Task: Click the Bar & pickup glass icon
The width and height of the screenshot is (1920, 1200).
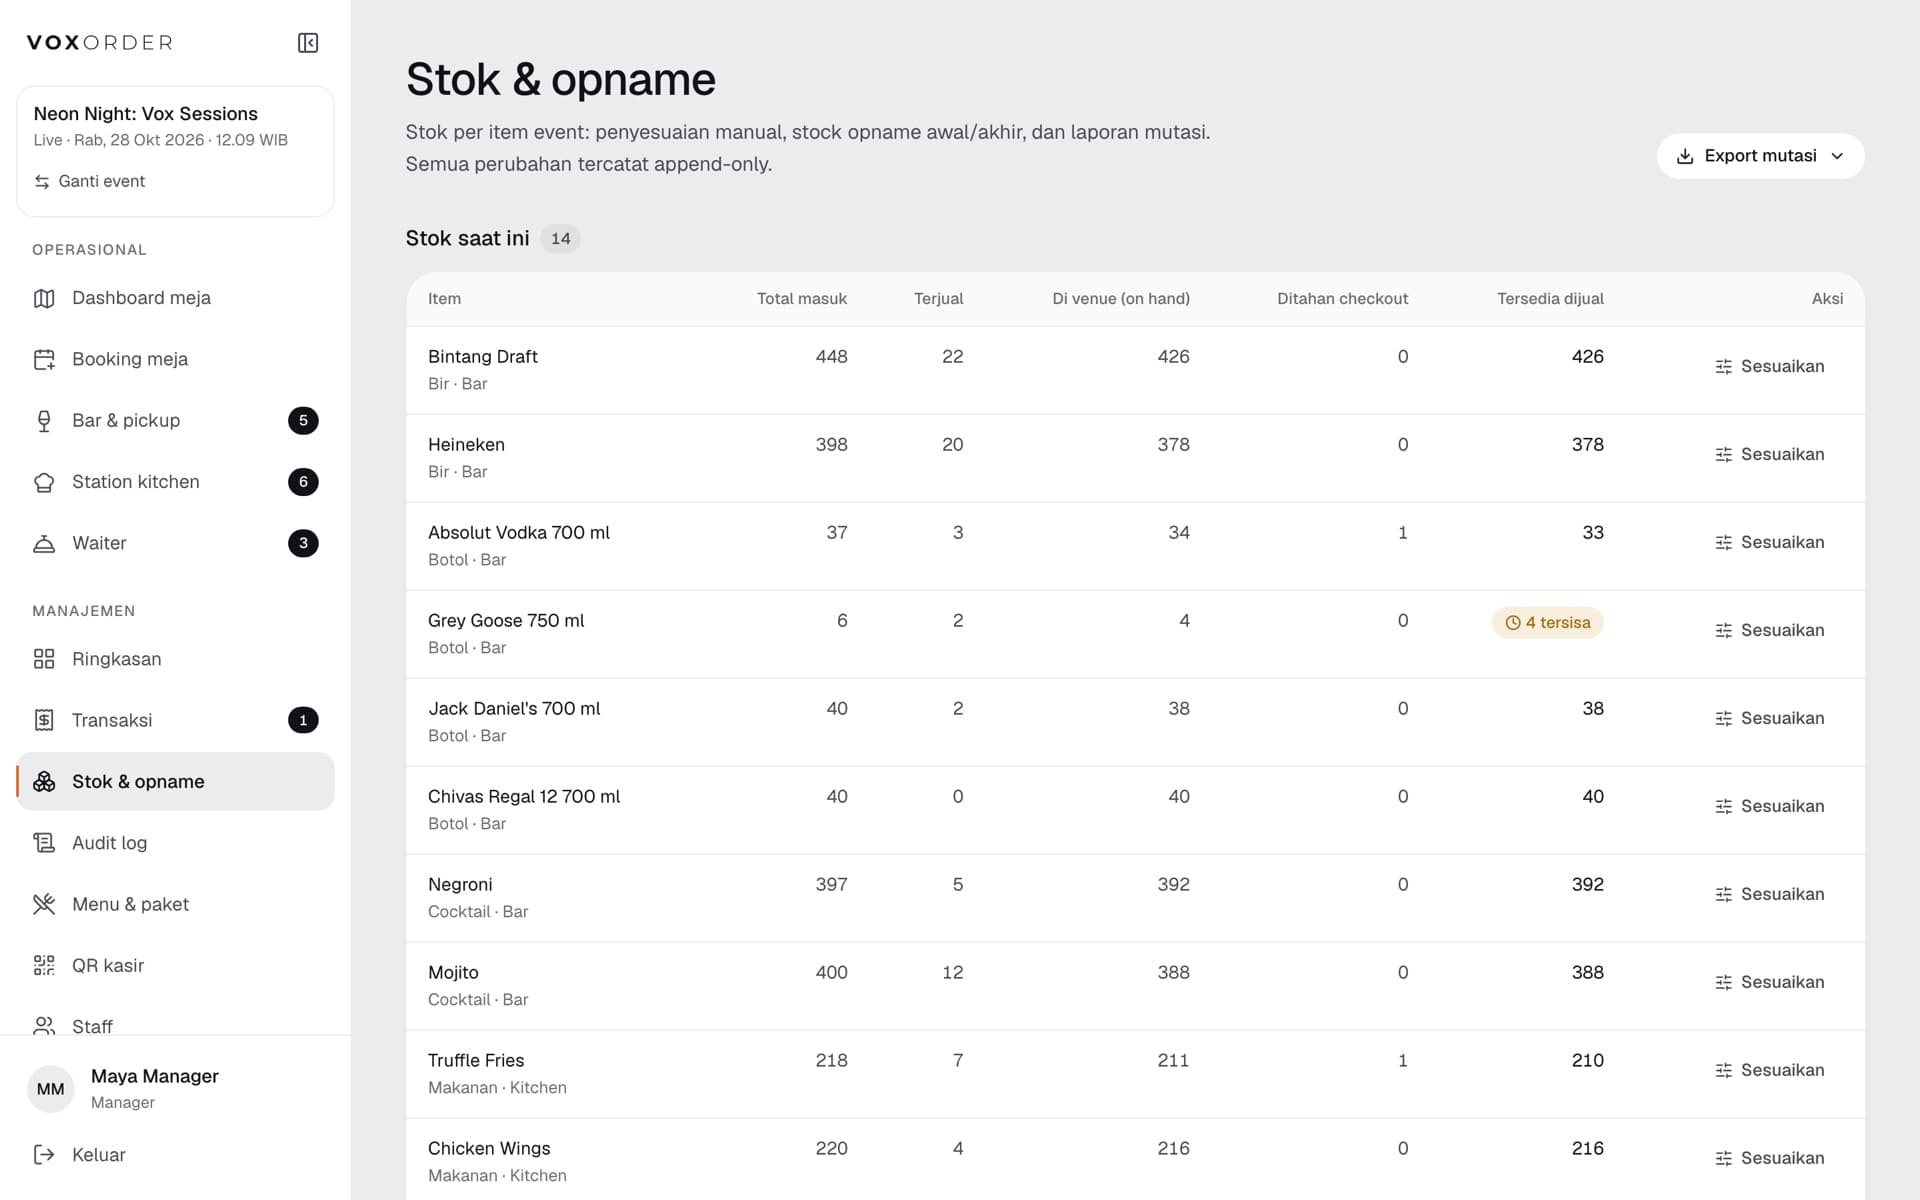Action: (44, 421)
